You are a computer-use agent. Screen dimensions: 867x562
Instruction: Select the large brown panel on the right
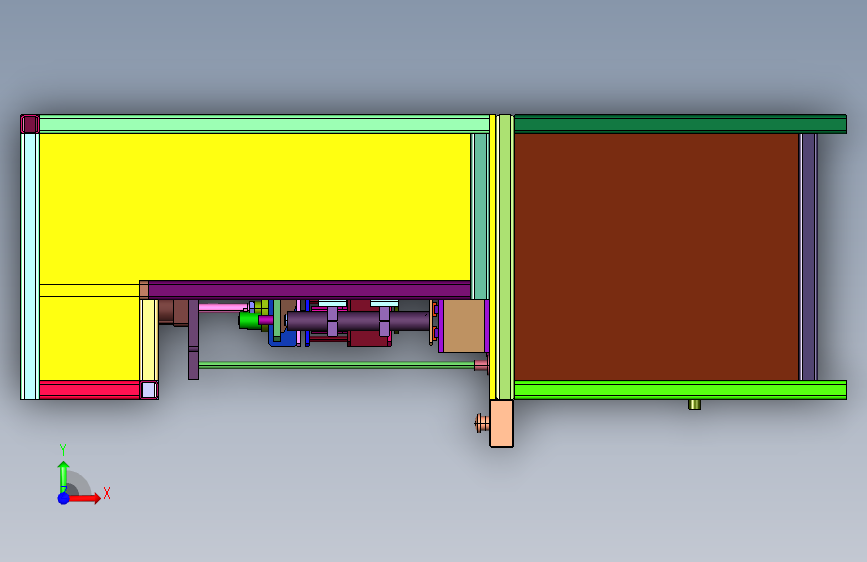pos(656,257)
